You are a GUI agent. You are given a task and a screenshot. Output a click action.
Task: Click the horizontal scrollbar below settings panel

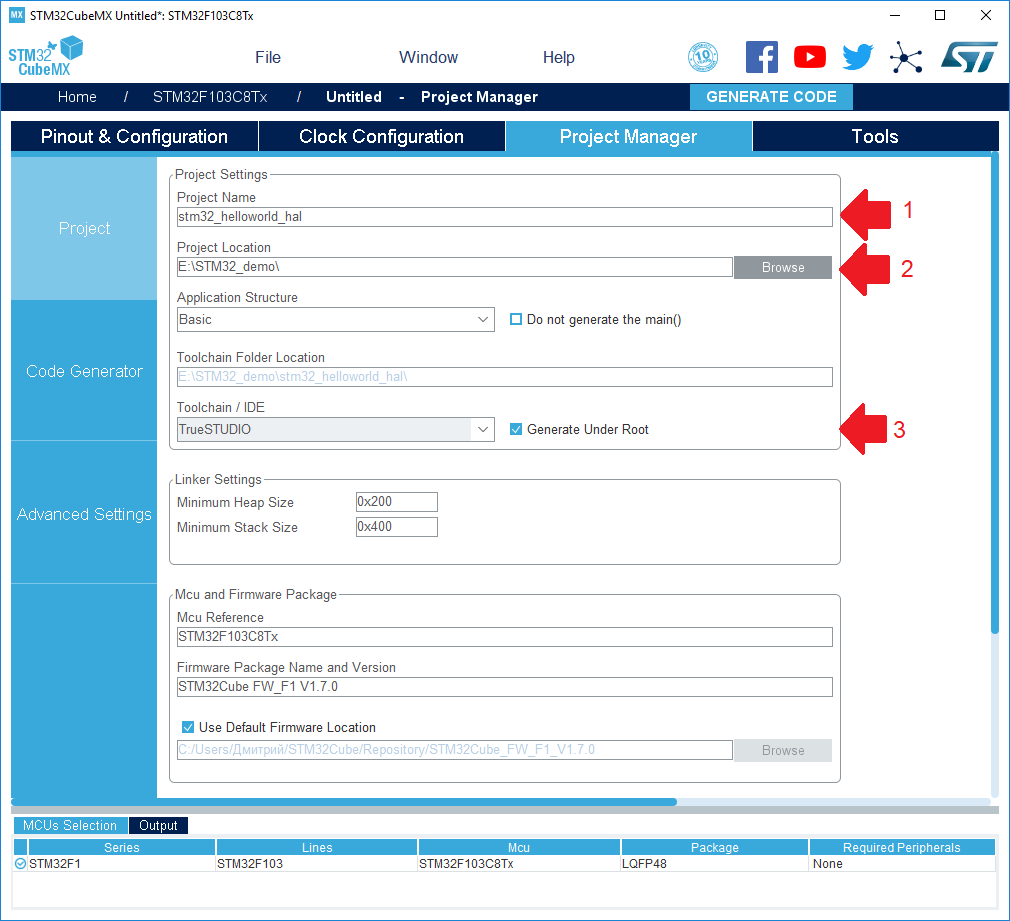pos(344,802)
